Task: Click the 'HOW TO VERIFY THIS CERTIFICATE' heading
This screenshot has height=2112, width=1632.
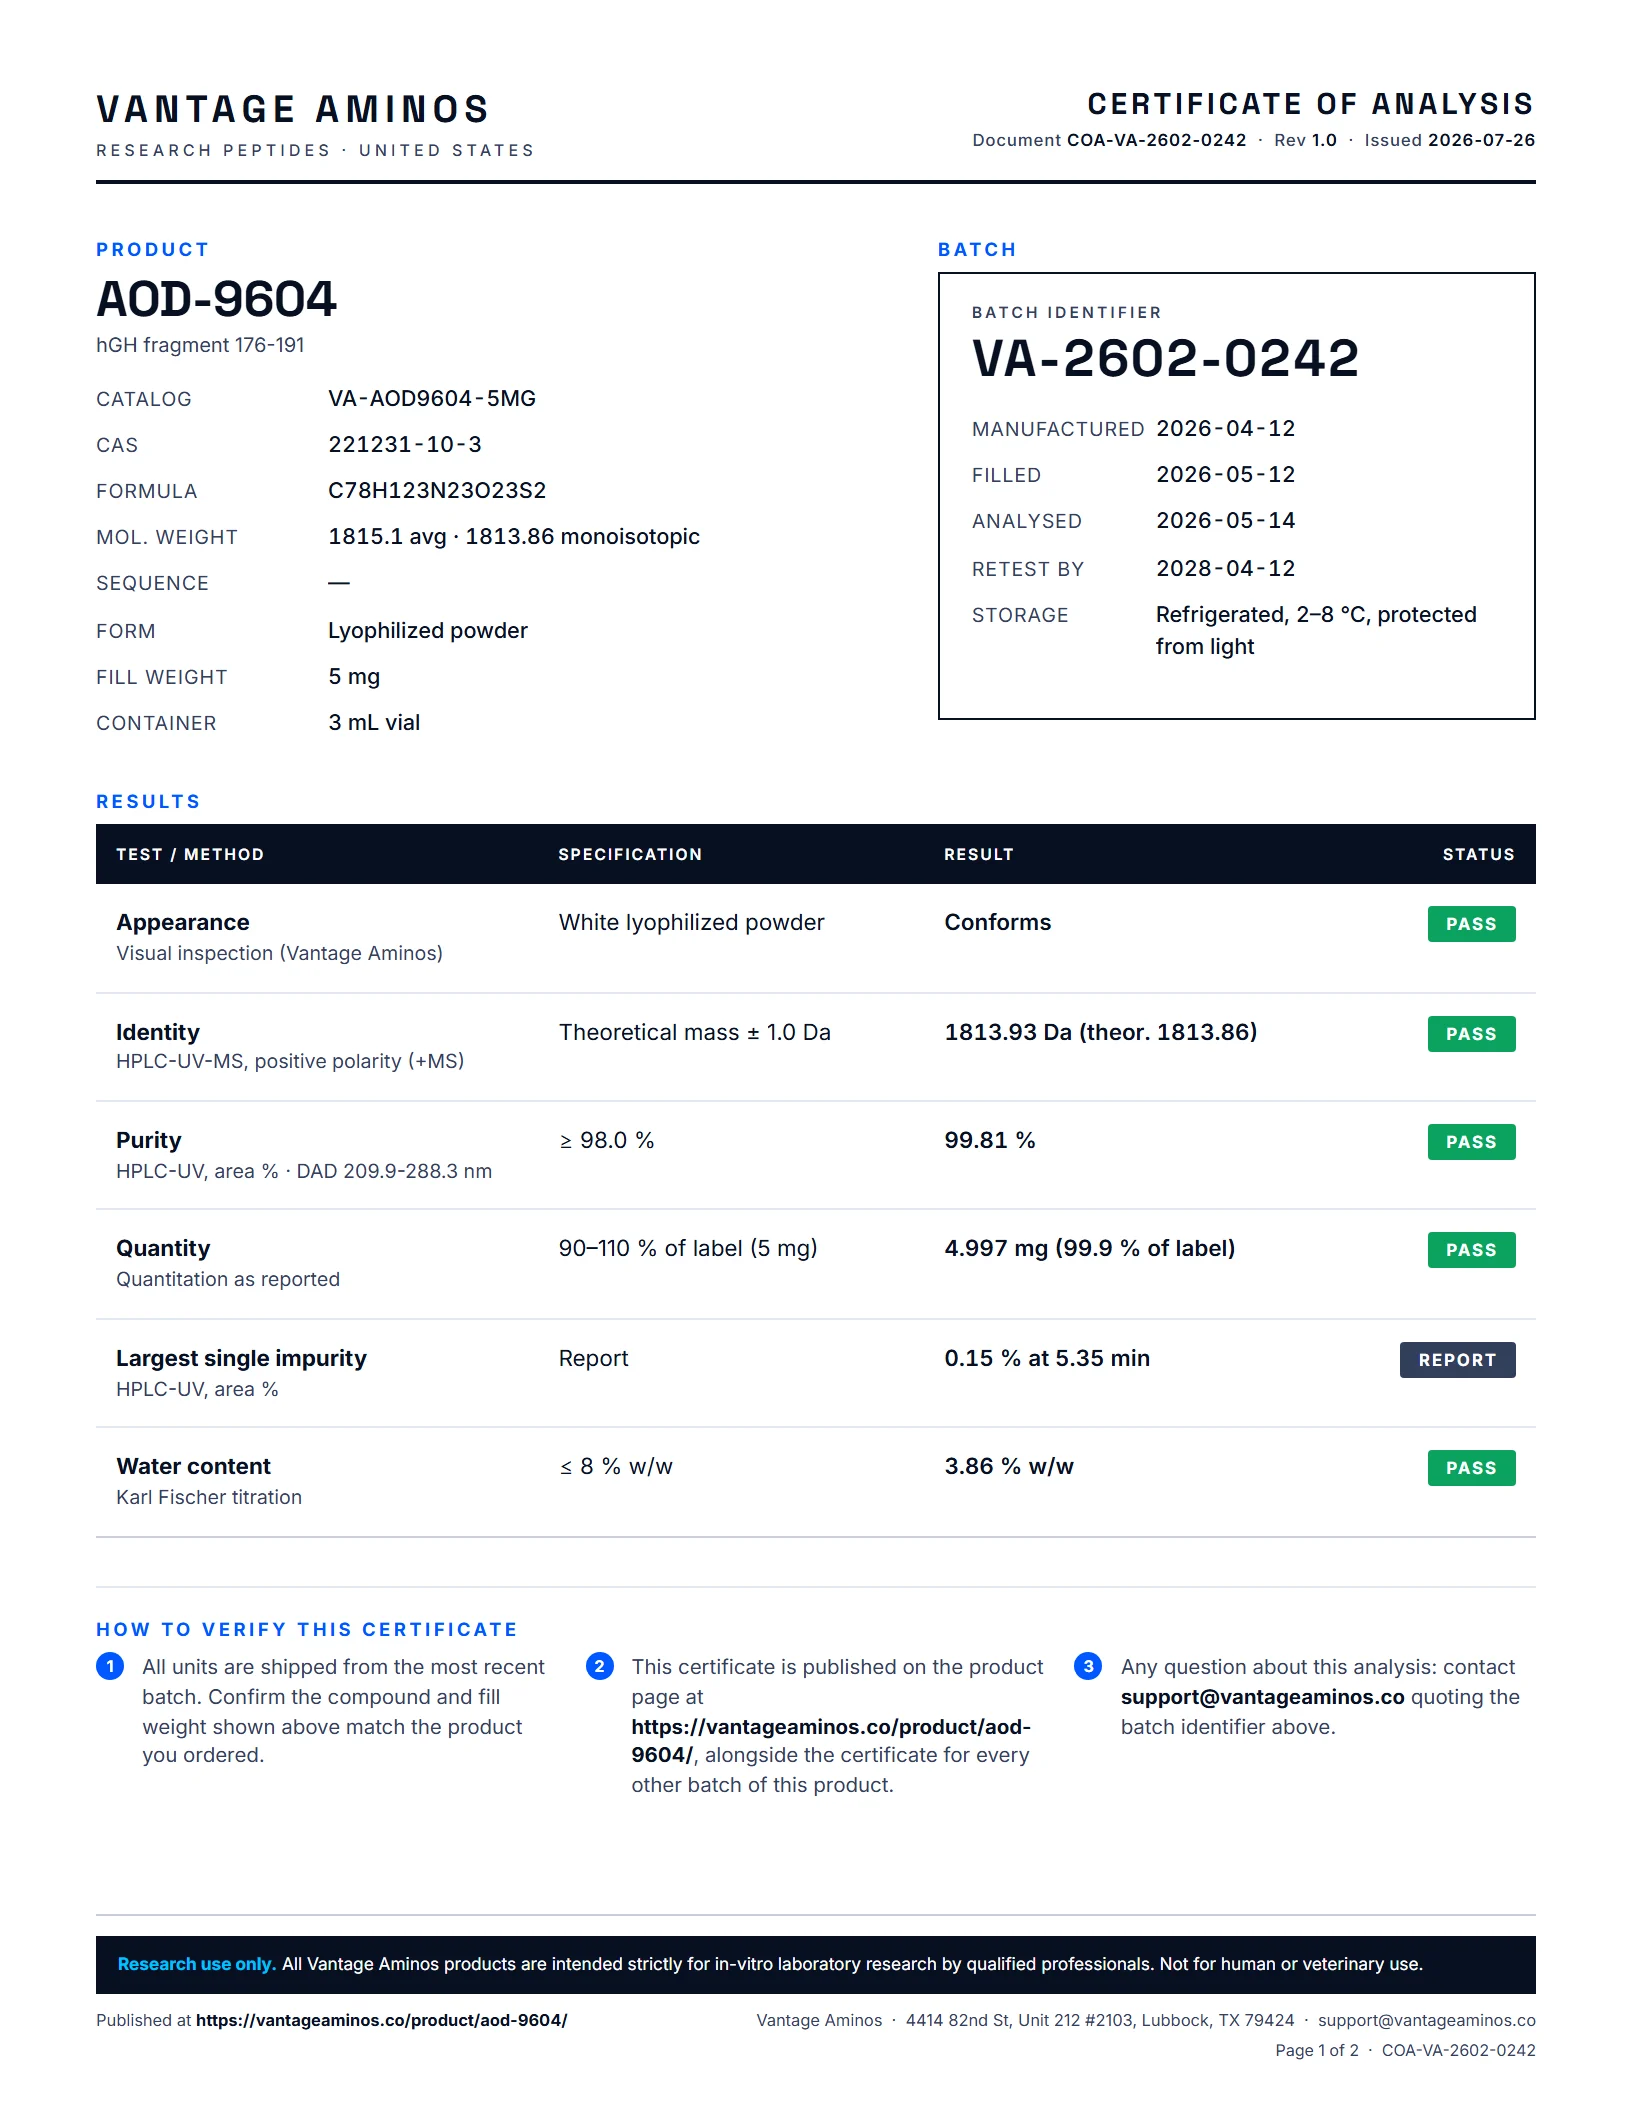Action: point(307,1629)
